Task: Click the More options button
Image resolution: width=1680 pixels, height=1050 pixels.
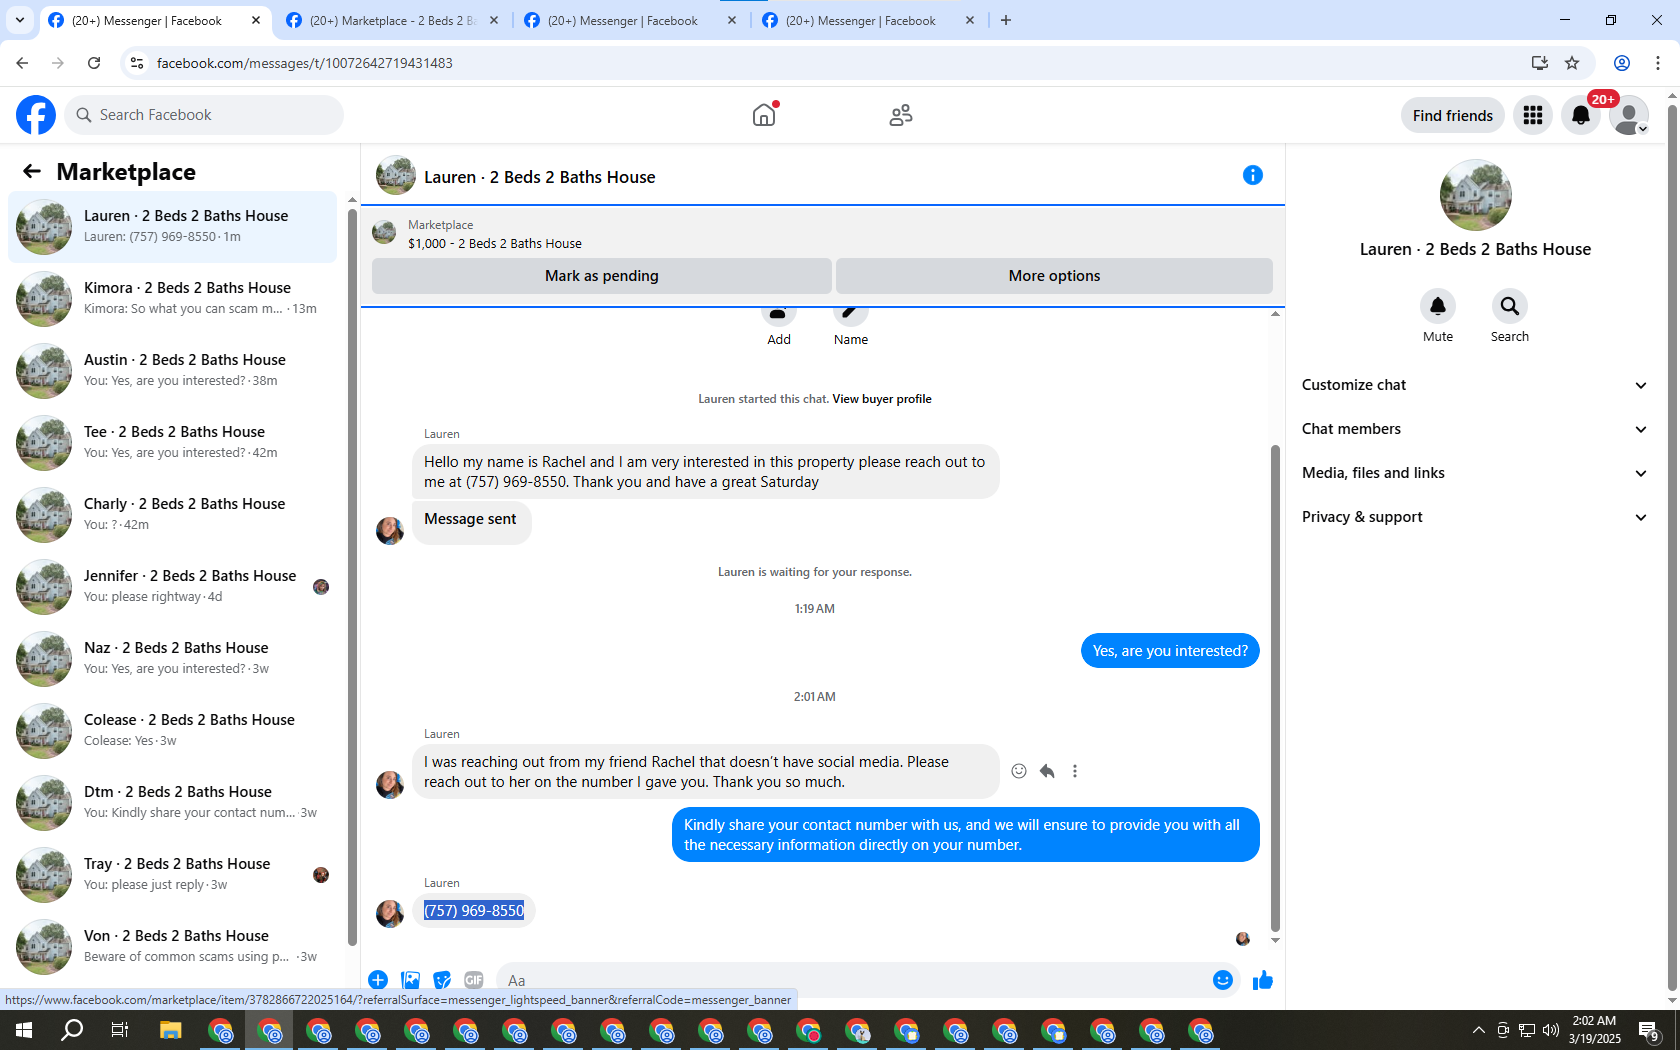Action: point(1054,276)
